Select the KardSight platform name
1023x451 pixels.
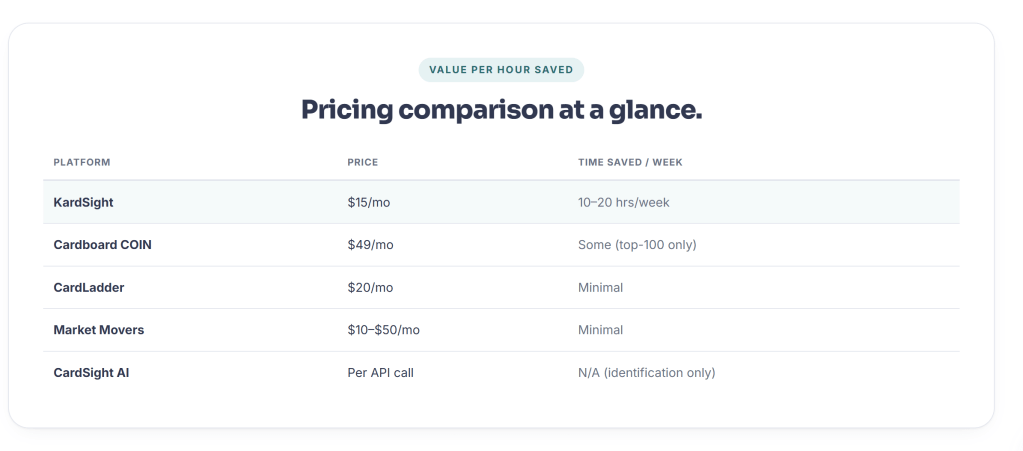(x=84, y=202)
